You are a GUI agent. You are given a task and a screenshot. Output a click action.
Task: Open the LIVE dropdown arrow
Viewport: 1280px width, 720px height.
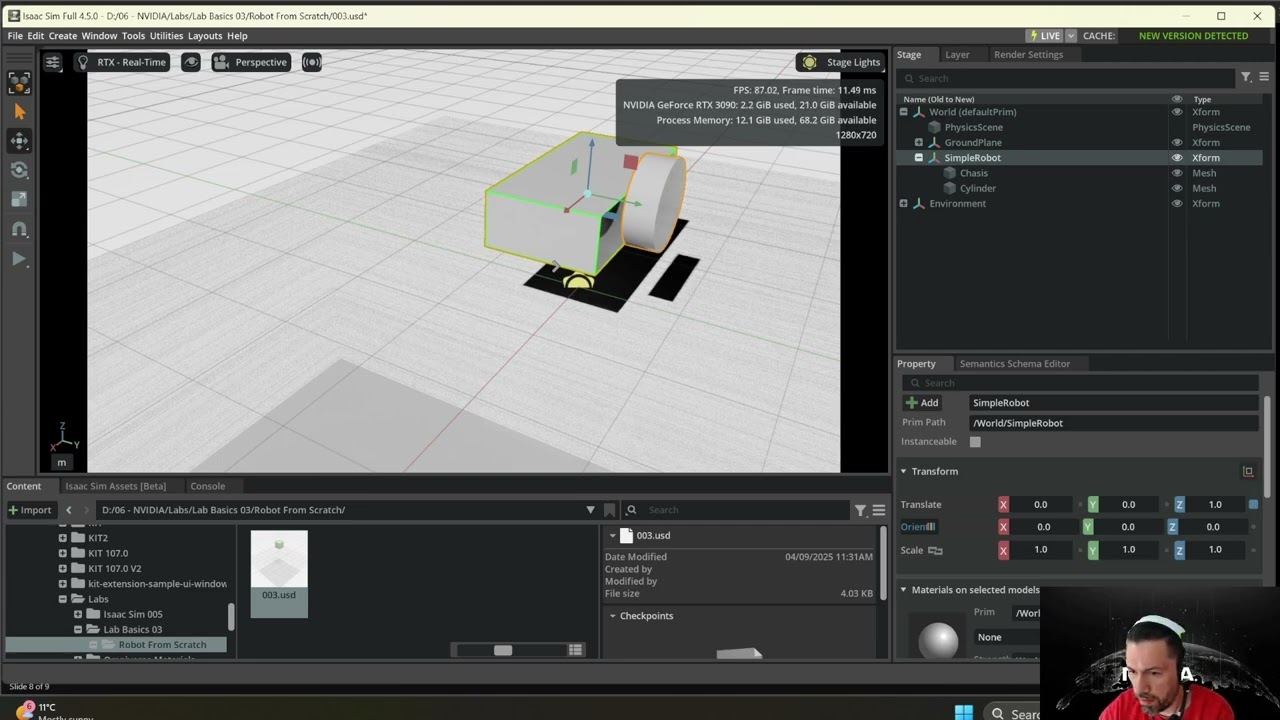point(1071,36)
